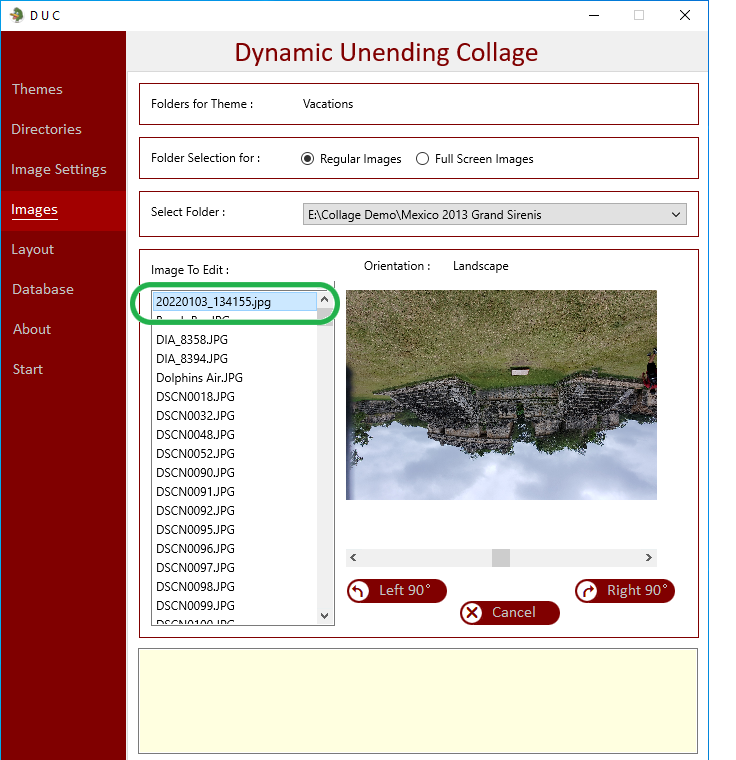
Task: Select DIA_8358.JPG in the list
Action: tap(192, 340)
